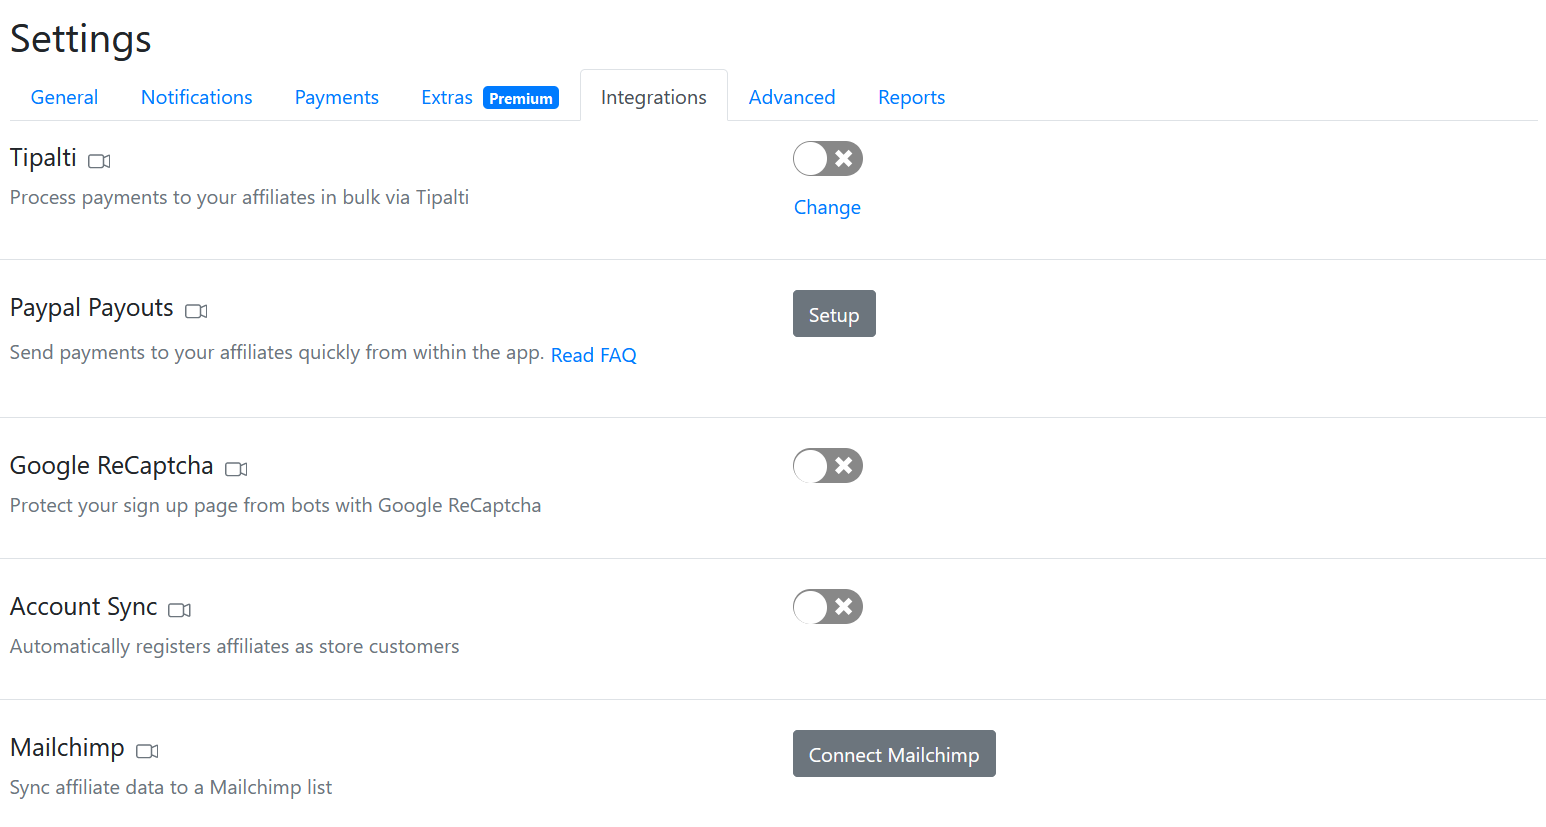Open the Notifications tab
Screen dimensions: 1546x827
tap(196, 97)
